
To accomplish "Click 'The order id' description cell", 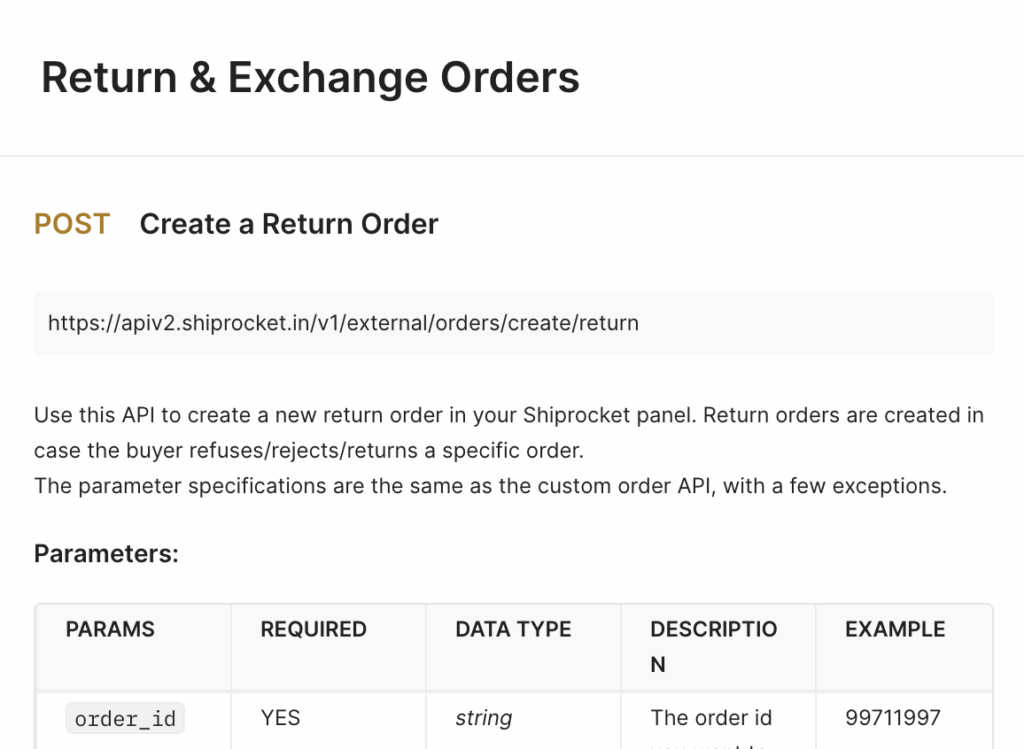I will [x=711, y=718].
